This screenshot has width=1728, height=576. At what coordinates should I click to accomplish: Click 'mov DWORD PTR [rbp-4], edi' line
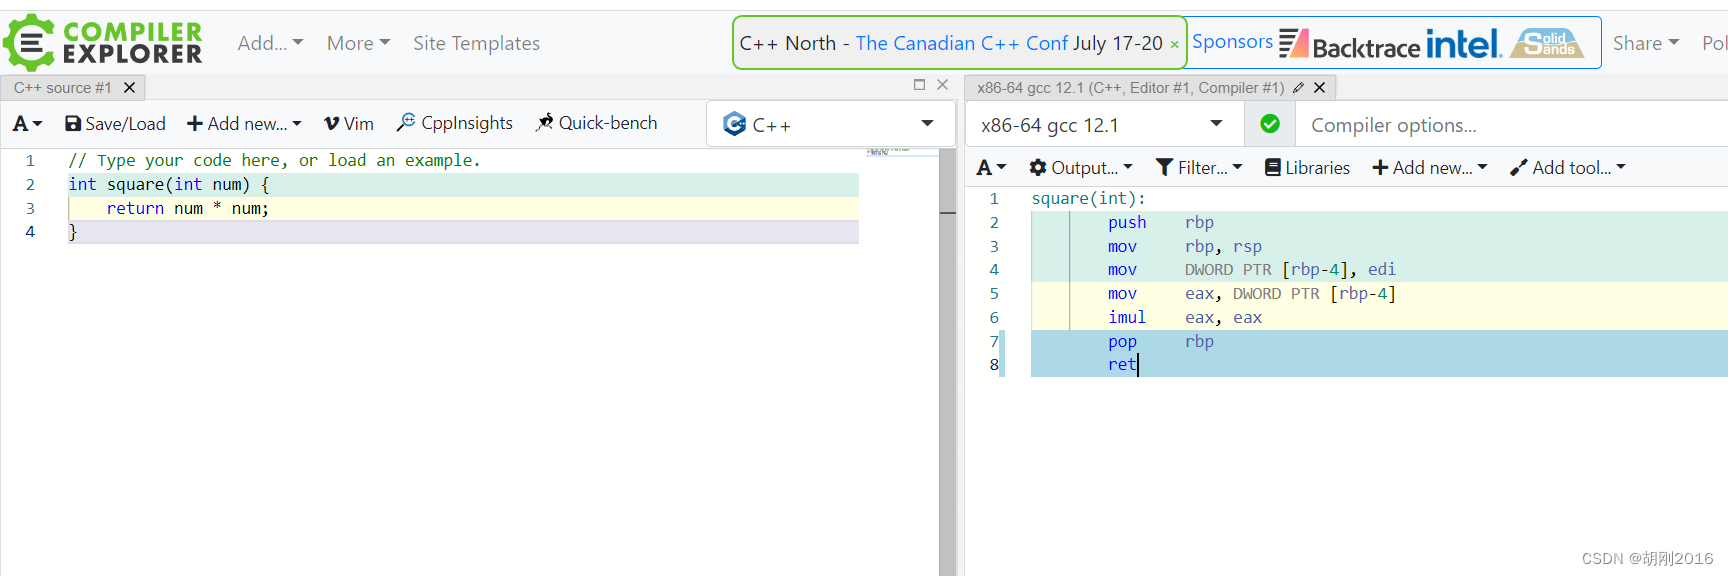coord(1251,269)
